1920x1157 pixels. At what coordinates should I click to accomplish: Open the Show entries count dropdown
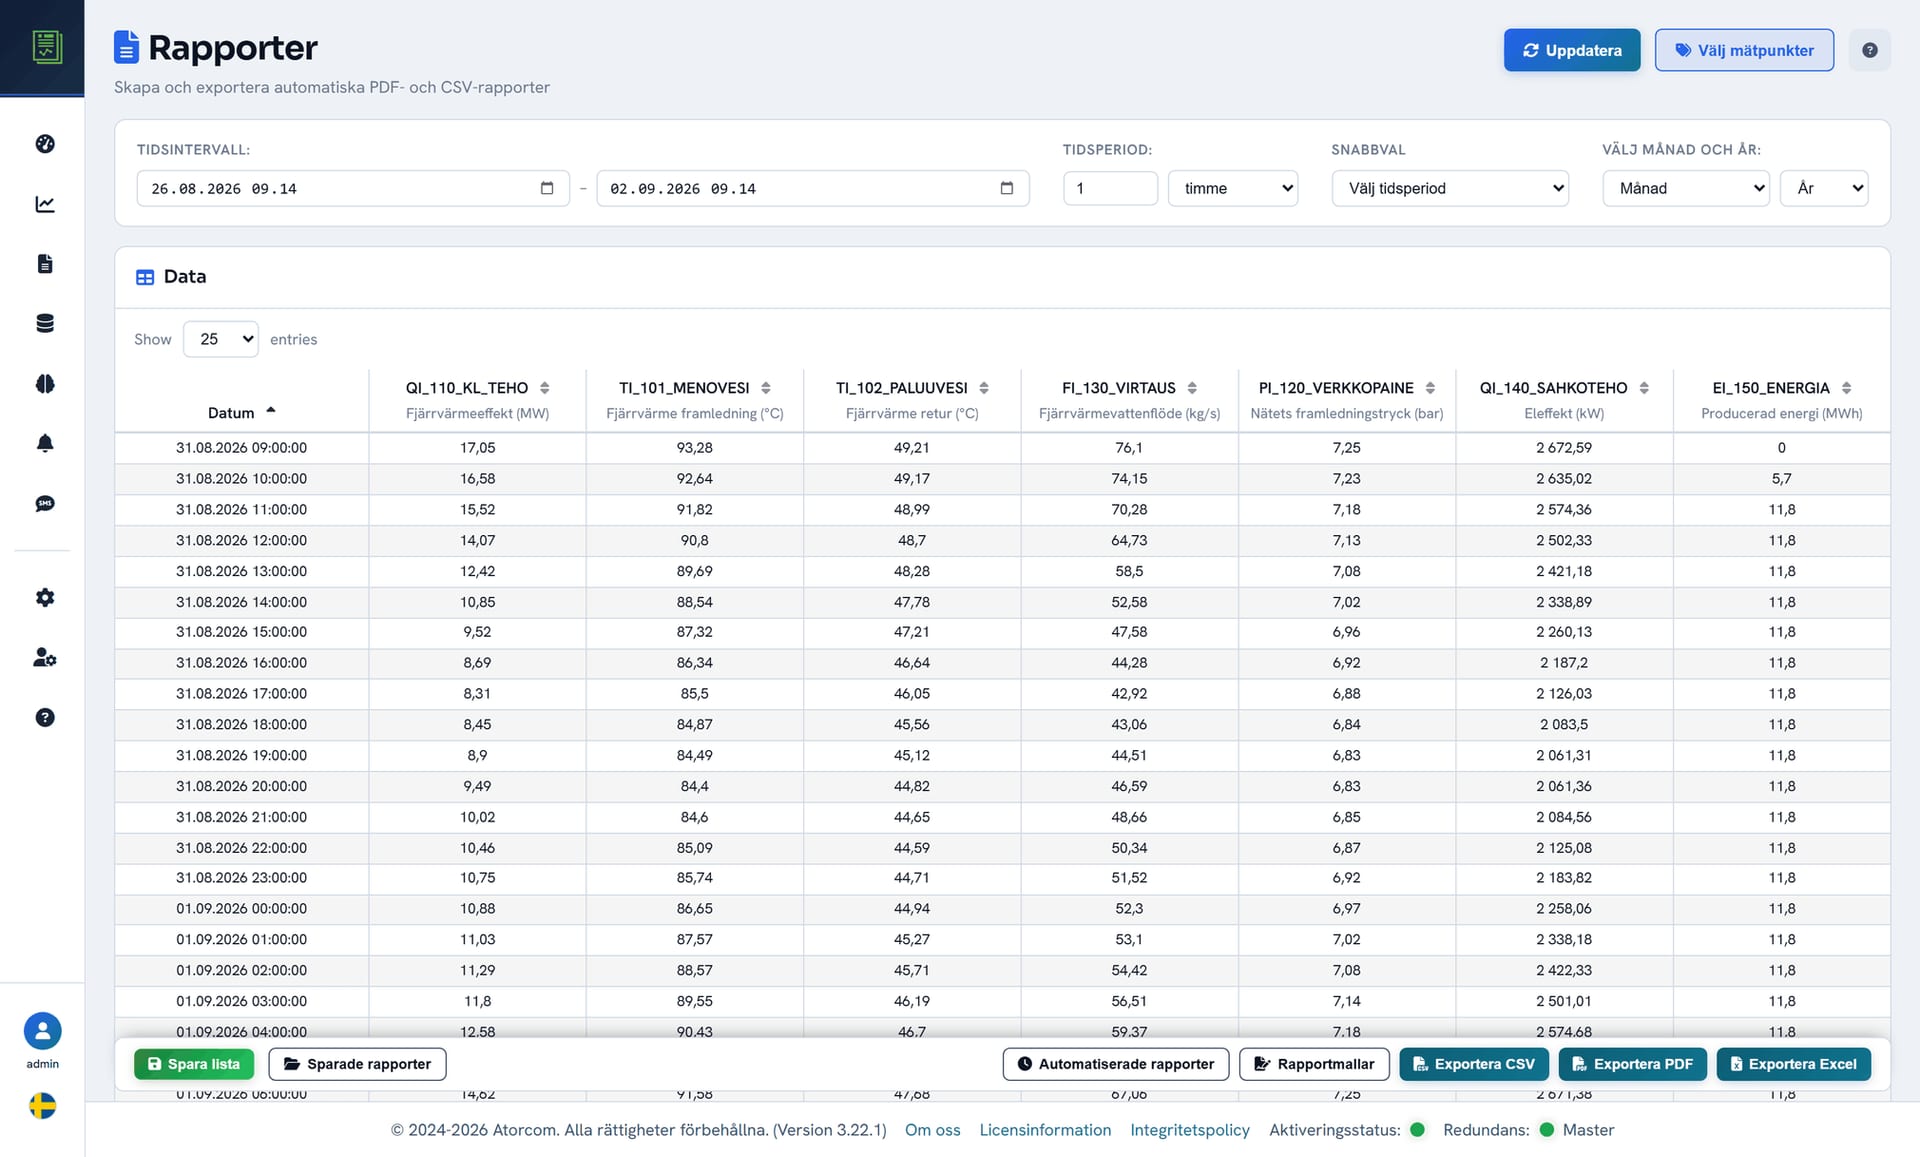(x=221, y=339)
